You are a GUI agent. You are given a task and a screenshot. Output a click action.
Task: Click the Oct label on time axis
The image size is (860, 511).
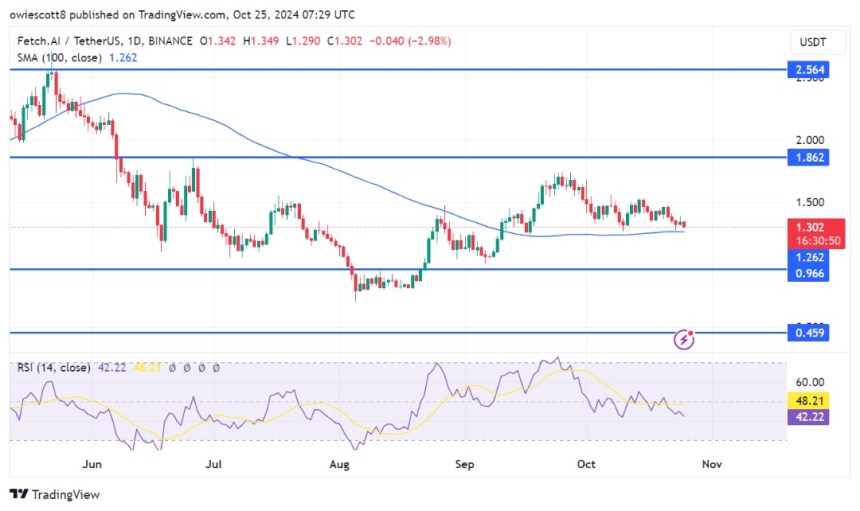584,465
